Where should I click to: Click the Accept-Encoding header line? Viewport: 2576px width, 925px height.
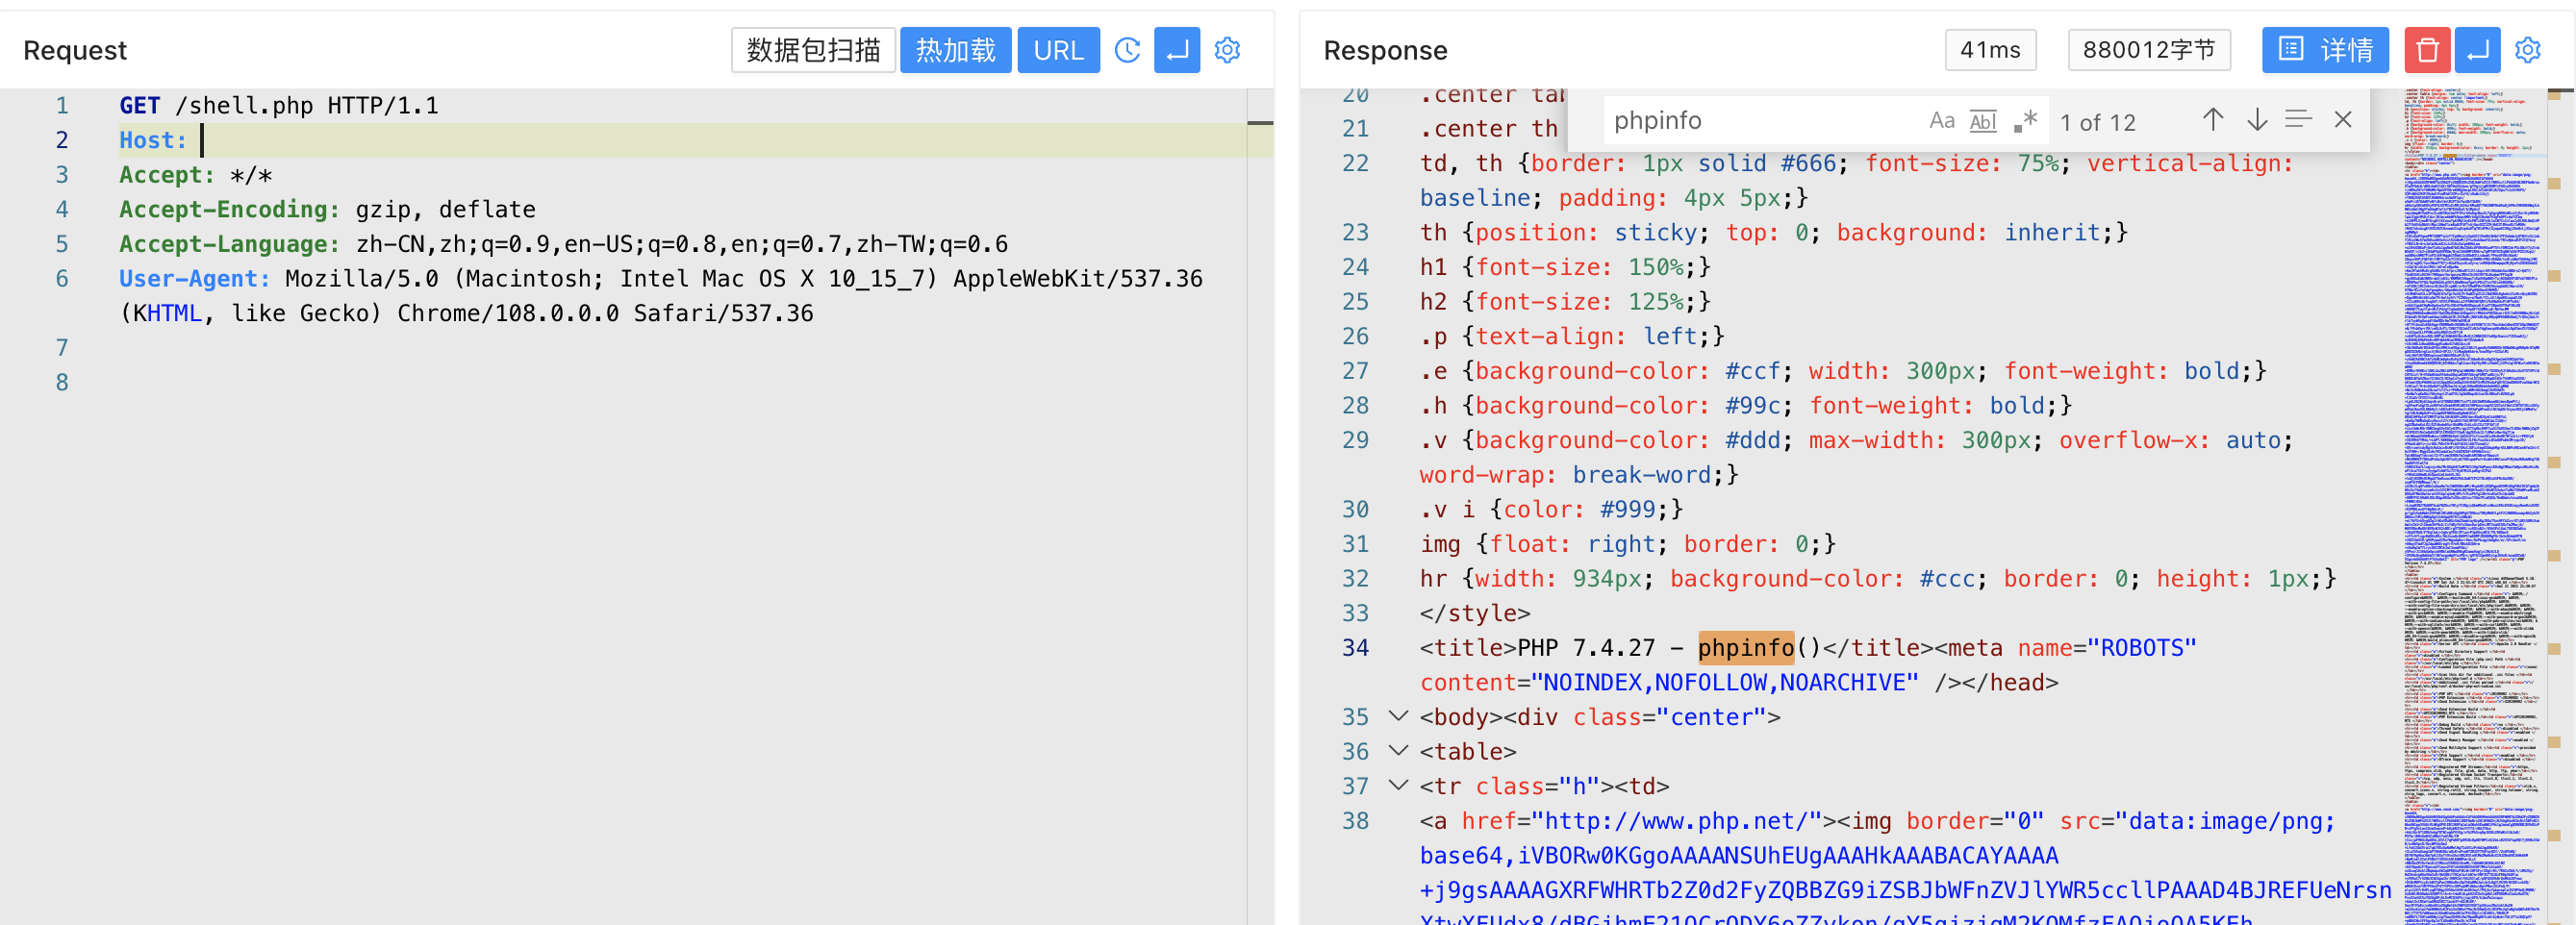(327, 210)
